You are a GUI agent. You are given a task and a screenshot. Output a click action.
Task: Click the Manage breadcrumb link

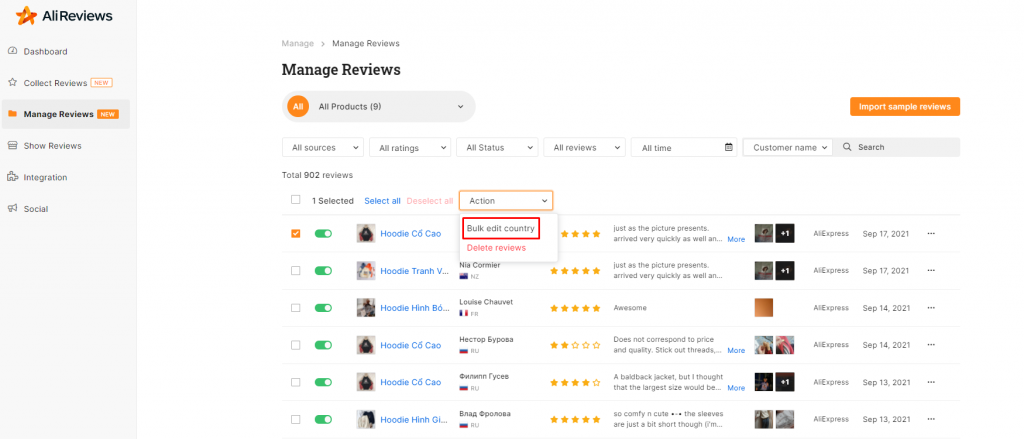pyautogui.click(x=298, y=44)
